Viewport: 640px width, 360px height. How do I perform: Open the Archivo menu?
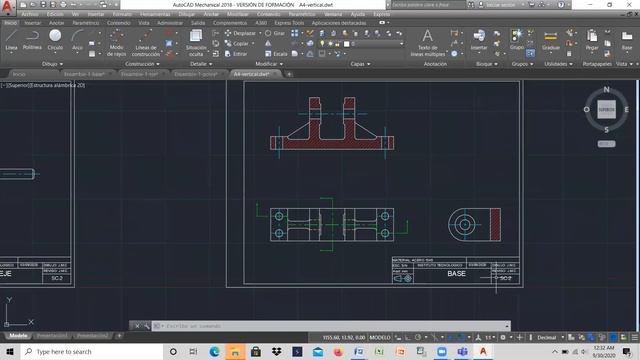[30, 14]
